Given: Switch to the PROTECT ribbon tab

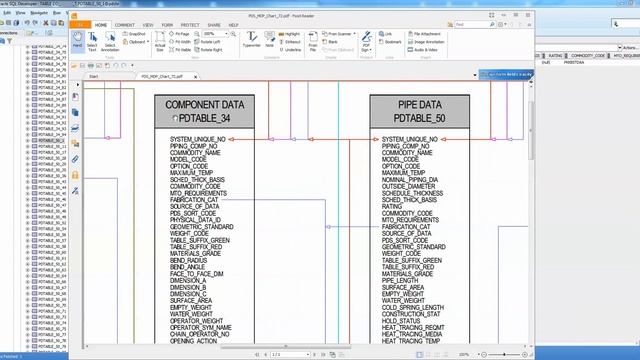Looking at the screenshot, I should tap(190, 25).
